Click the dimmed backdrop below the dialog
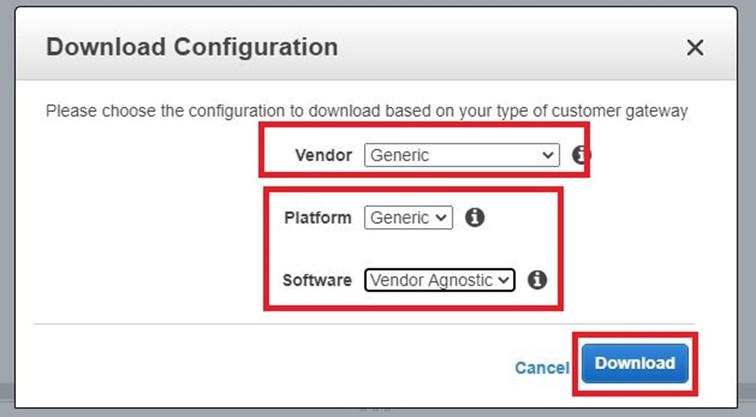The image size is (756, 417). [200, 412]
